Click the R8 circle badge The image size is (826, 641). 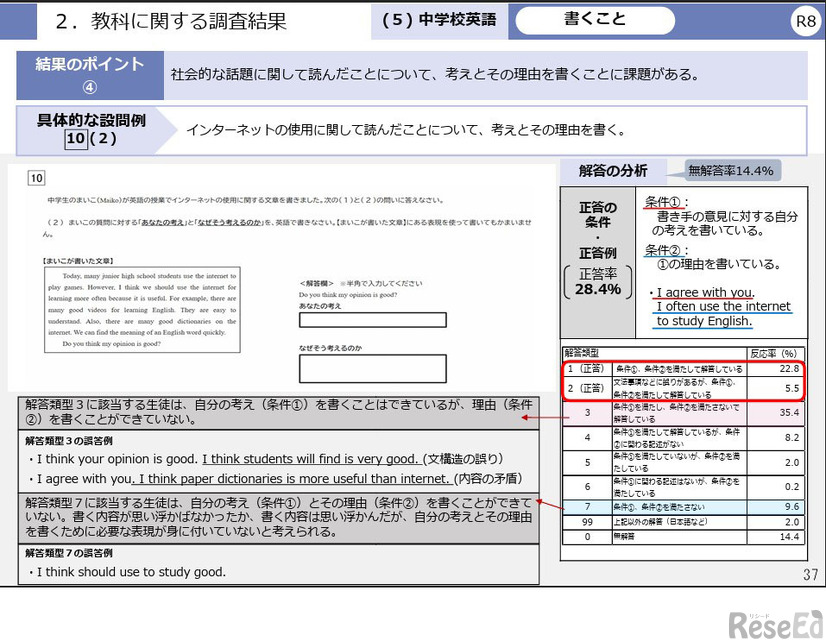pos(806,22)
